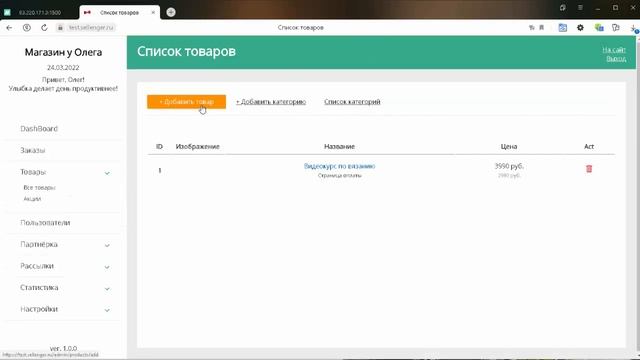Close the Список товаров tab
The width and height of the screenshot is (640, 360).
(153, 13)
